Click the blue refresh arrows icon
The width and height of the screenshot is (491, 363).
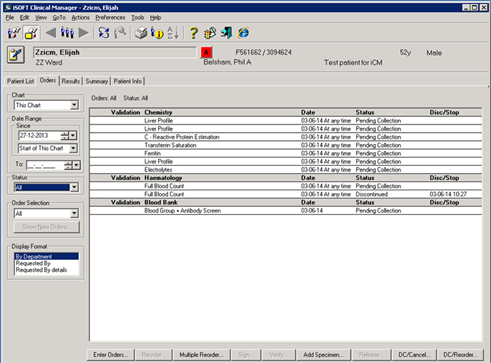pyautogui.click(x=104, y=33)
